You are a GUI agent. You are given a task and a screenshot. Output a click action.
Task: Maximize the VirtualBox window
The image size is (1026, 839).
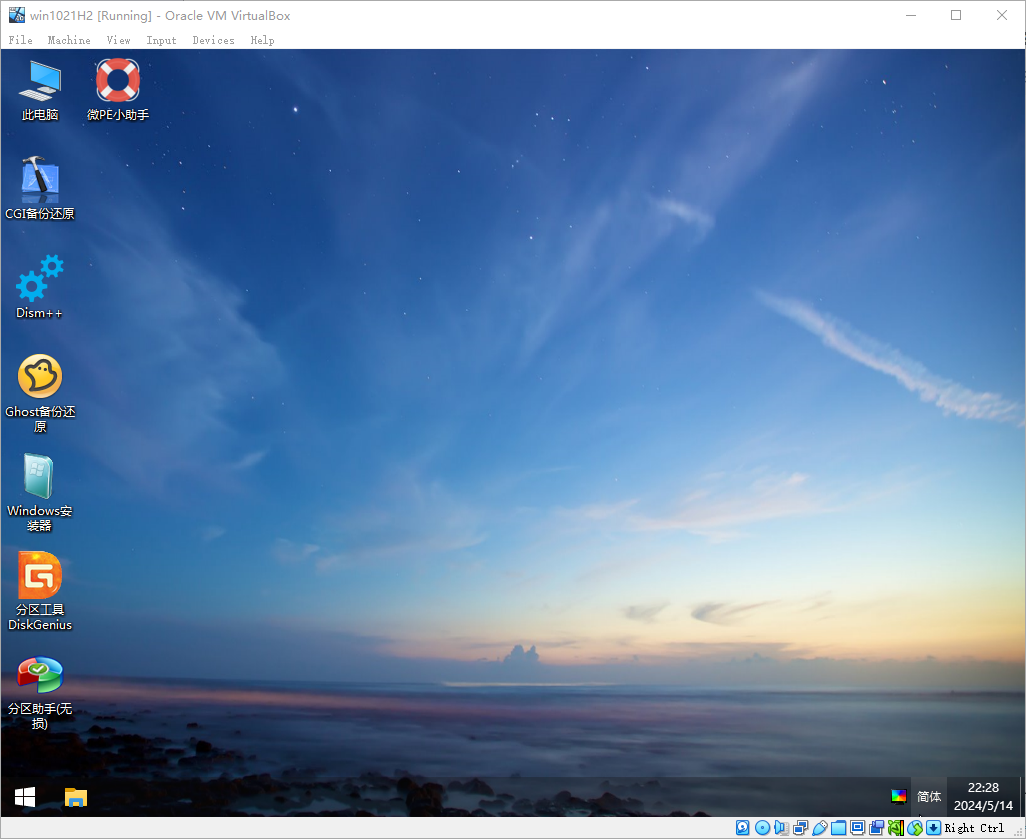pos(956,15)
